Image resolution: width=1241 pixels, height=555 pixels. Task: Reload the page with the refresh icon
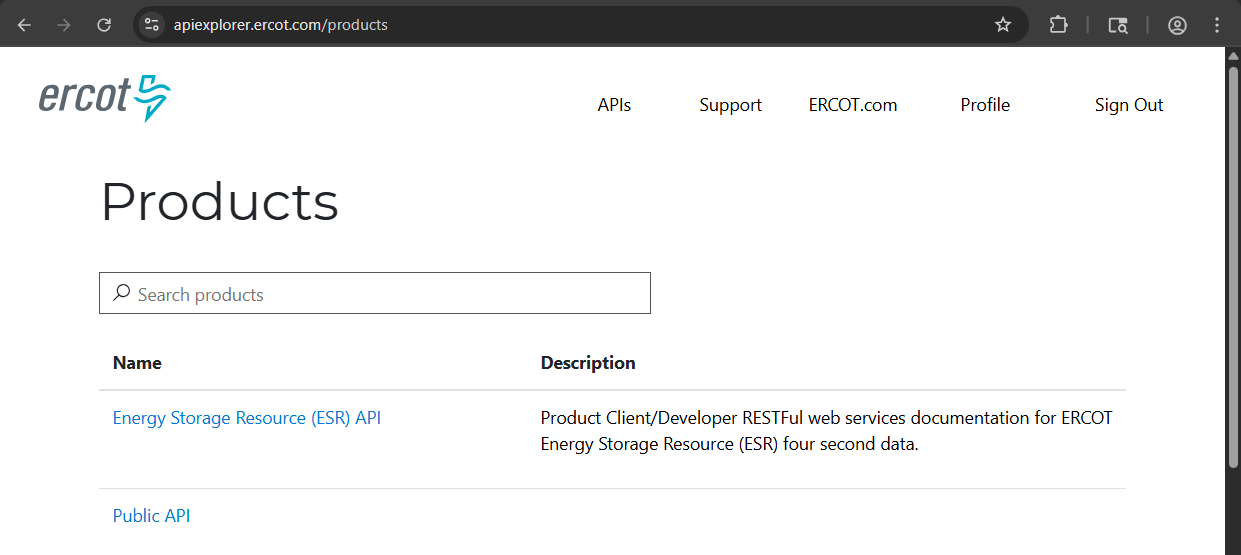pyautogui.click(x=104, y=25)
